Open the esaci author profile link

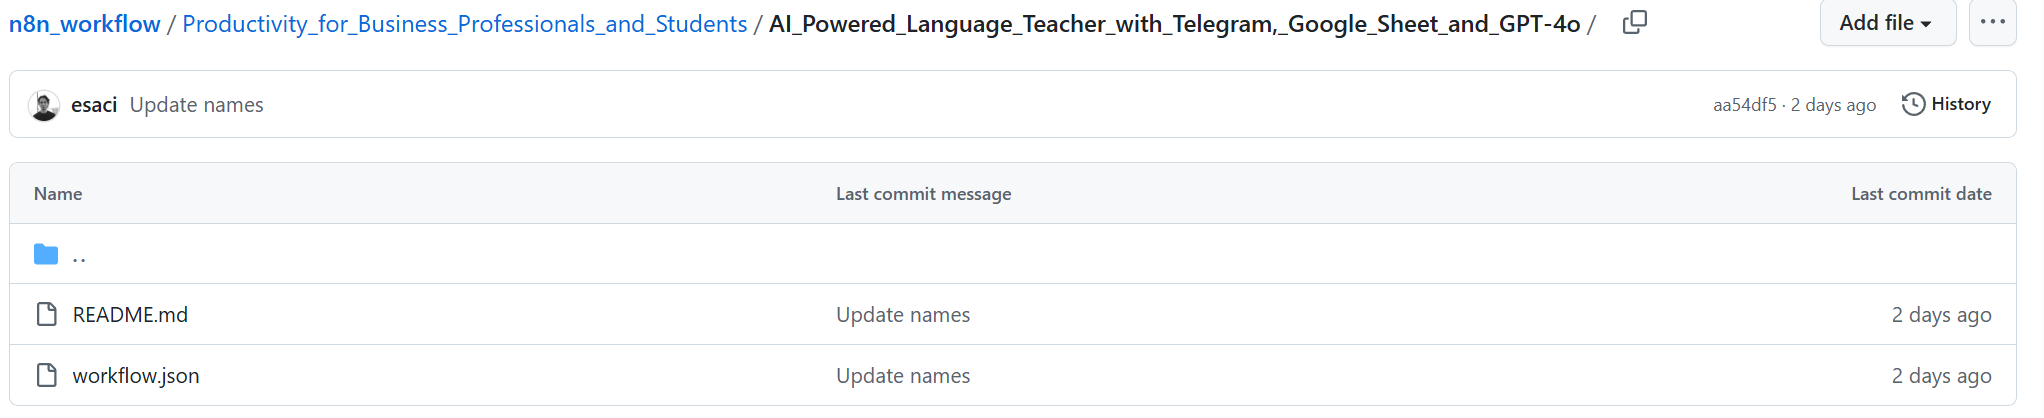click(94, 105)
